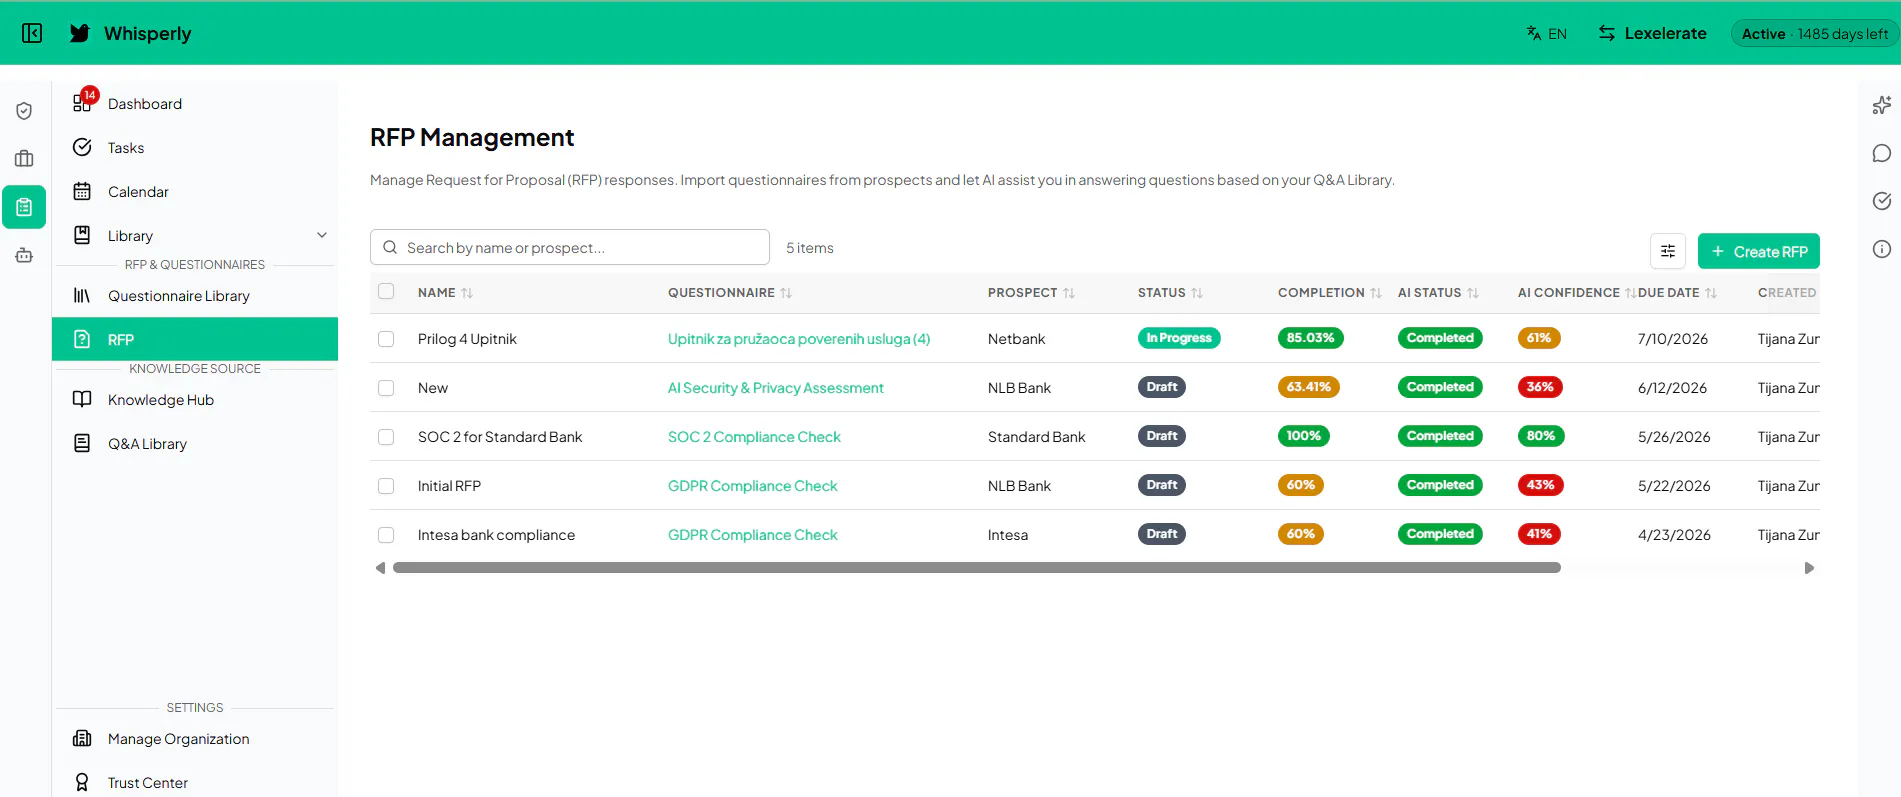Open Upitnik za pružaoca poverenih usluga link
This screenshot has height=797, width=1901.
tap(799, 339)
